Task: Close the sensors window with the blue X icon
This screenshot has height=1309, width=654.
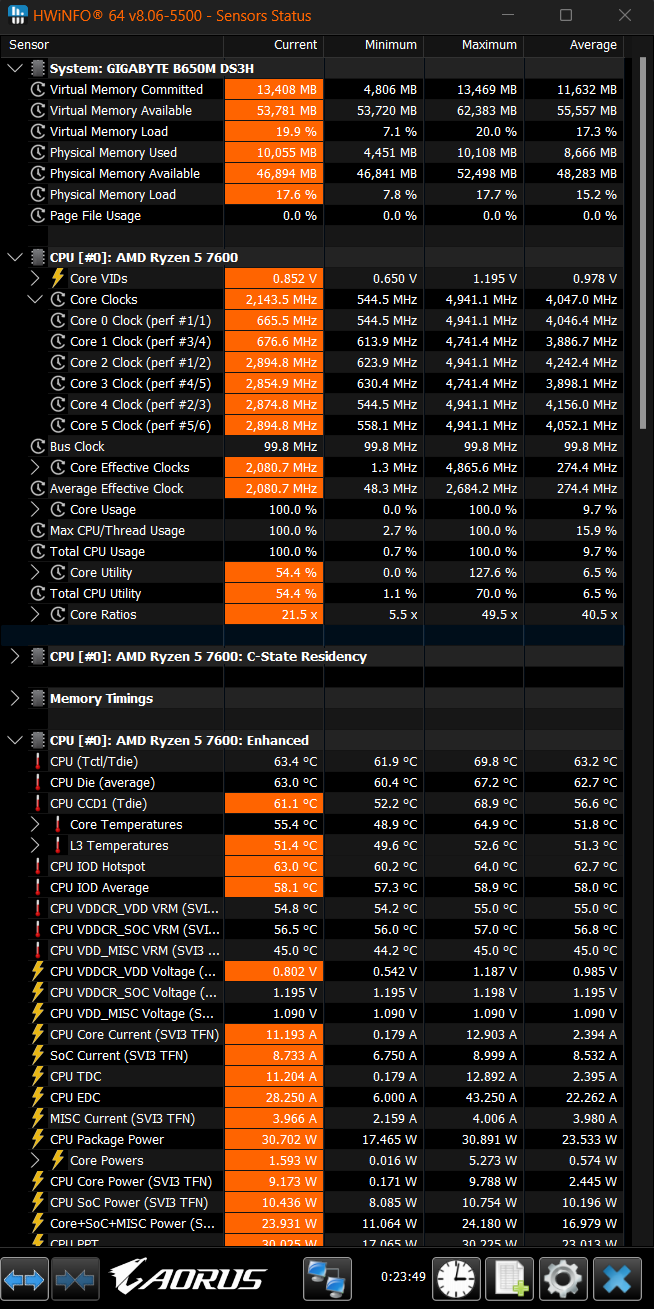Action: pyautogui.click(x=617, y=1278)
